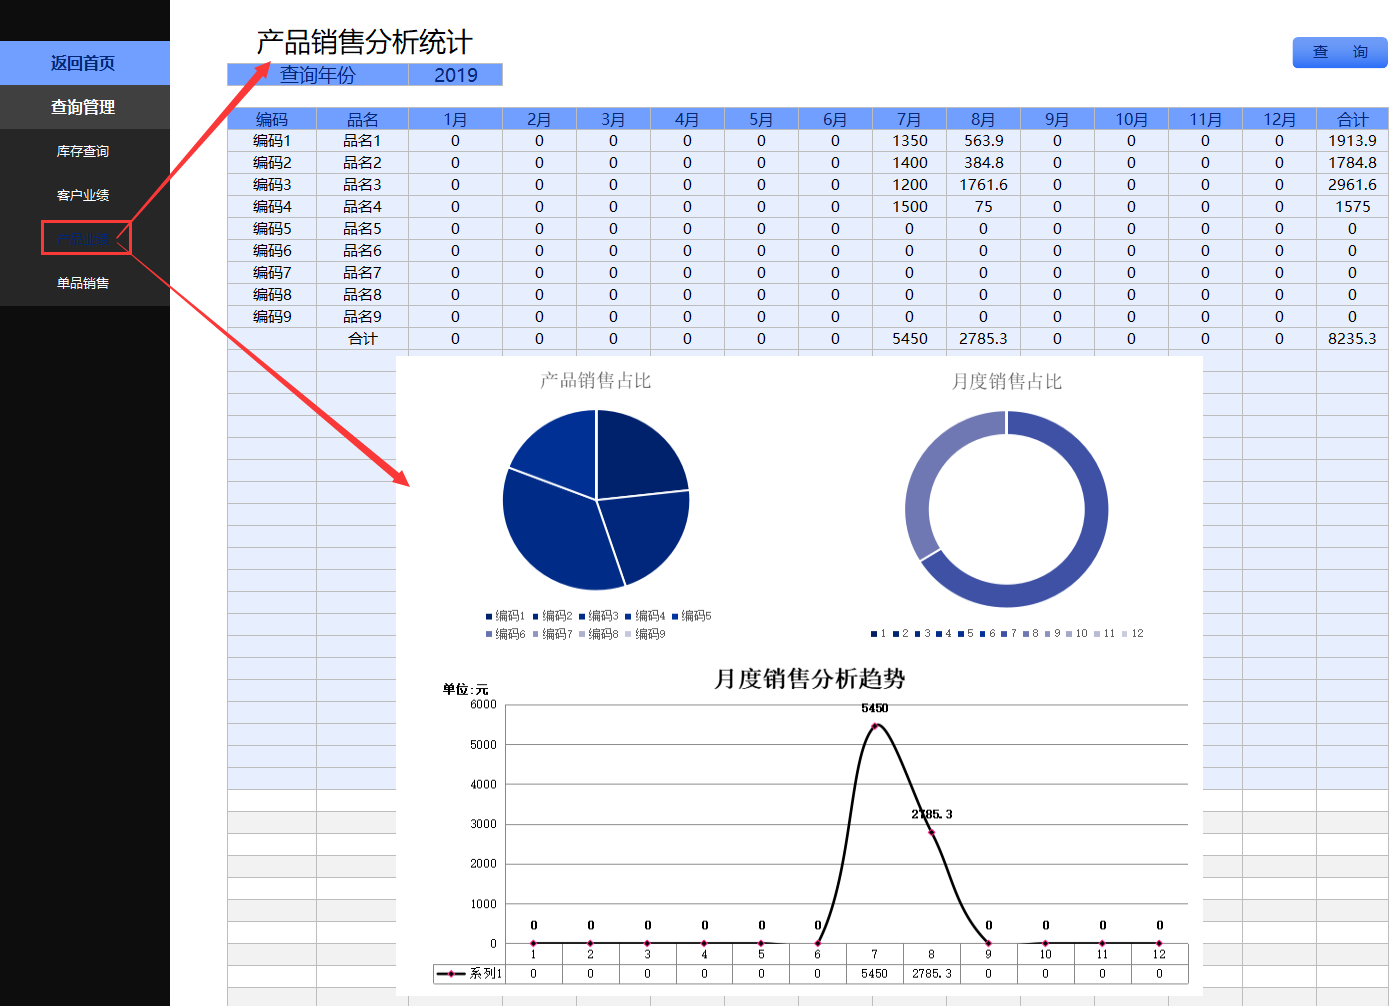Click the 2019 query year field
This screenshot has width=1397, height=1006.
pos(455,74)
